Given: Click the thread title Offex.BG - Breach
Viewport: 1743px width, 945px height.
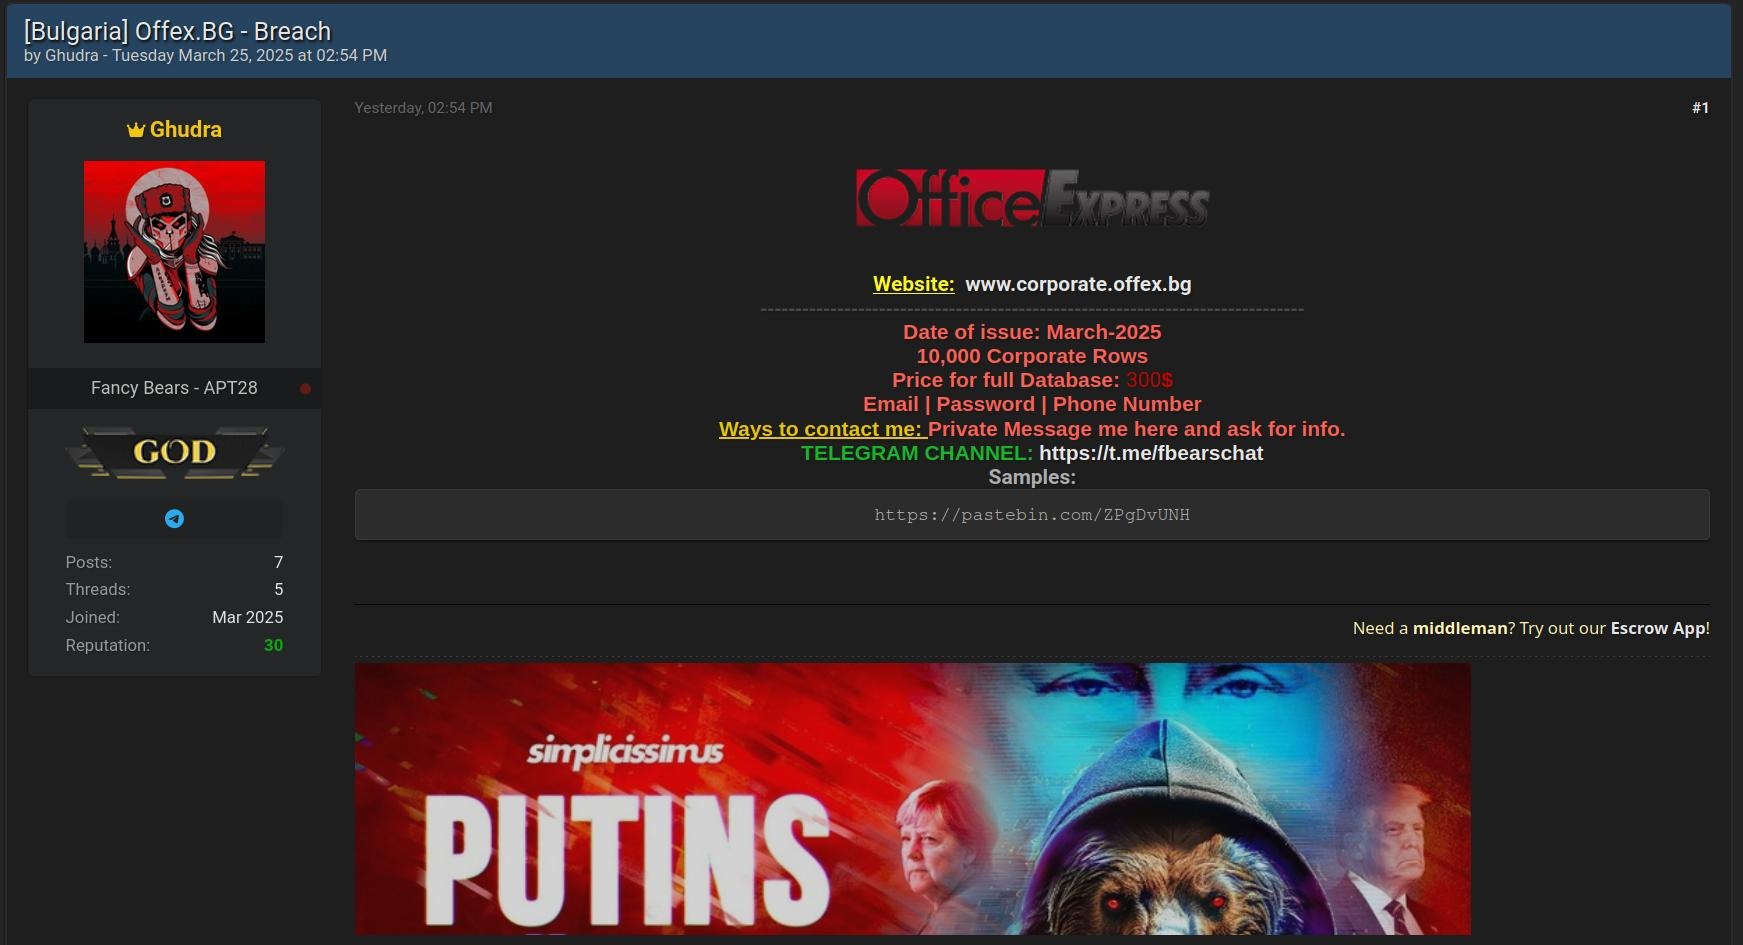Looking at the screenshot, I should point(177,31).
